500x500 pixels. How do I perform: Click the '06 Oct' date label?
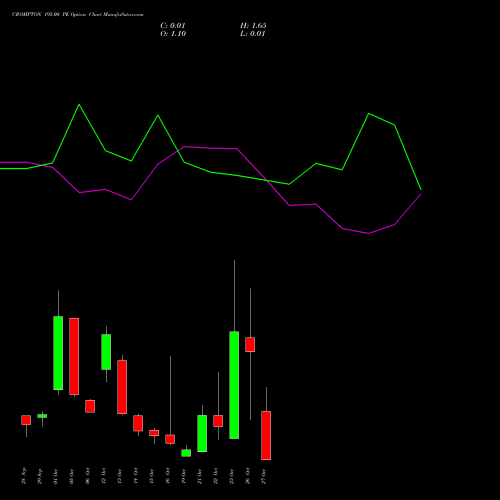tap(88, 476)
